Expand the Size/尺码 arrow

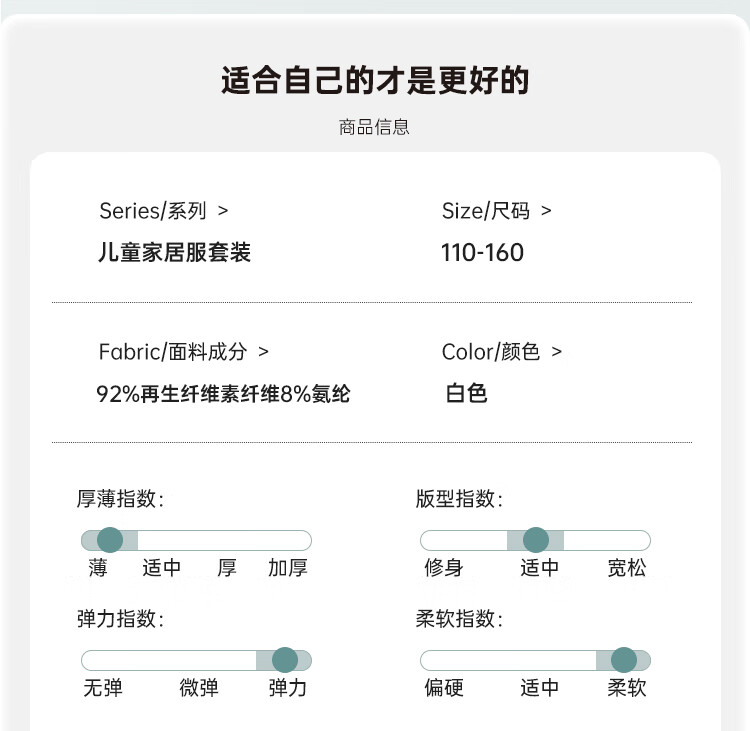tap(546, 211)
